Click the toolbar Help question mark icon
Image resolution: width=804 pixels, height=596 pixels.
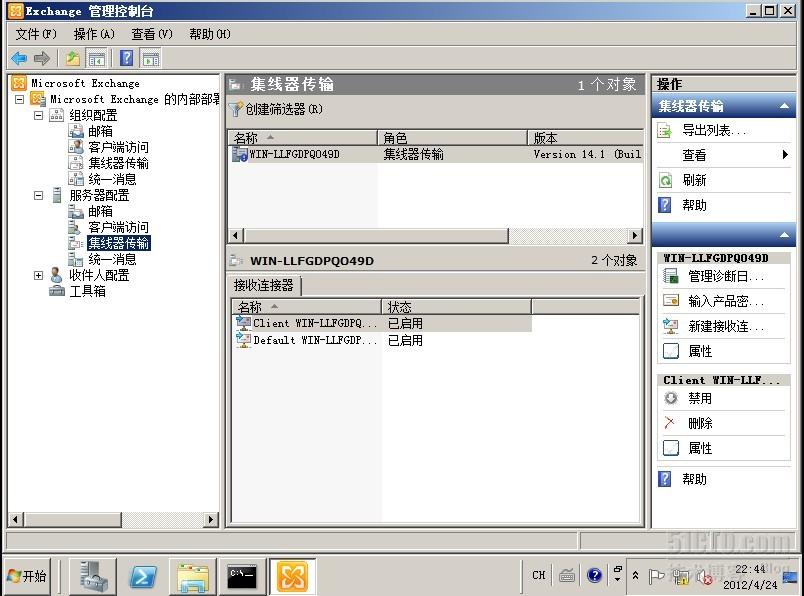click(127, 58)
